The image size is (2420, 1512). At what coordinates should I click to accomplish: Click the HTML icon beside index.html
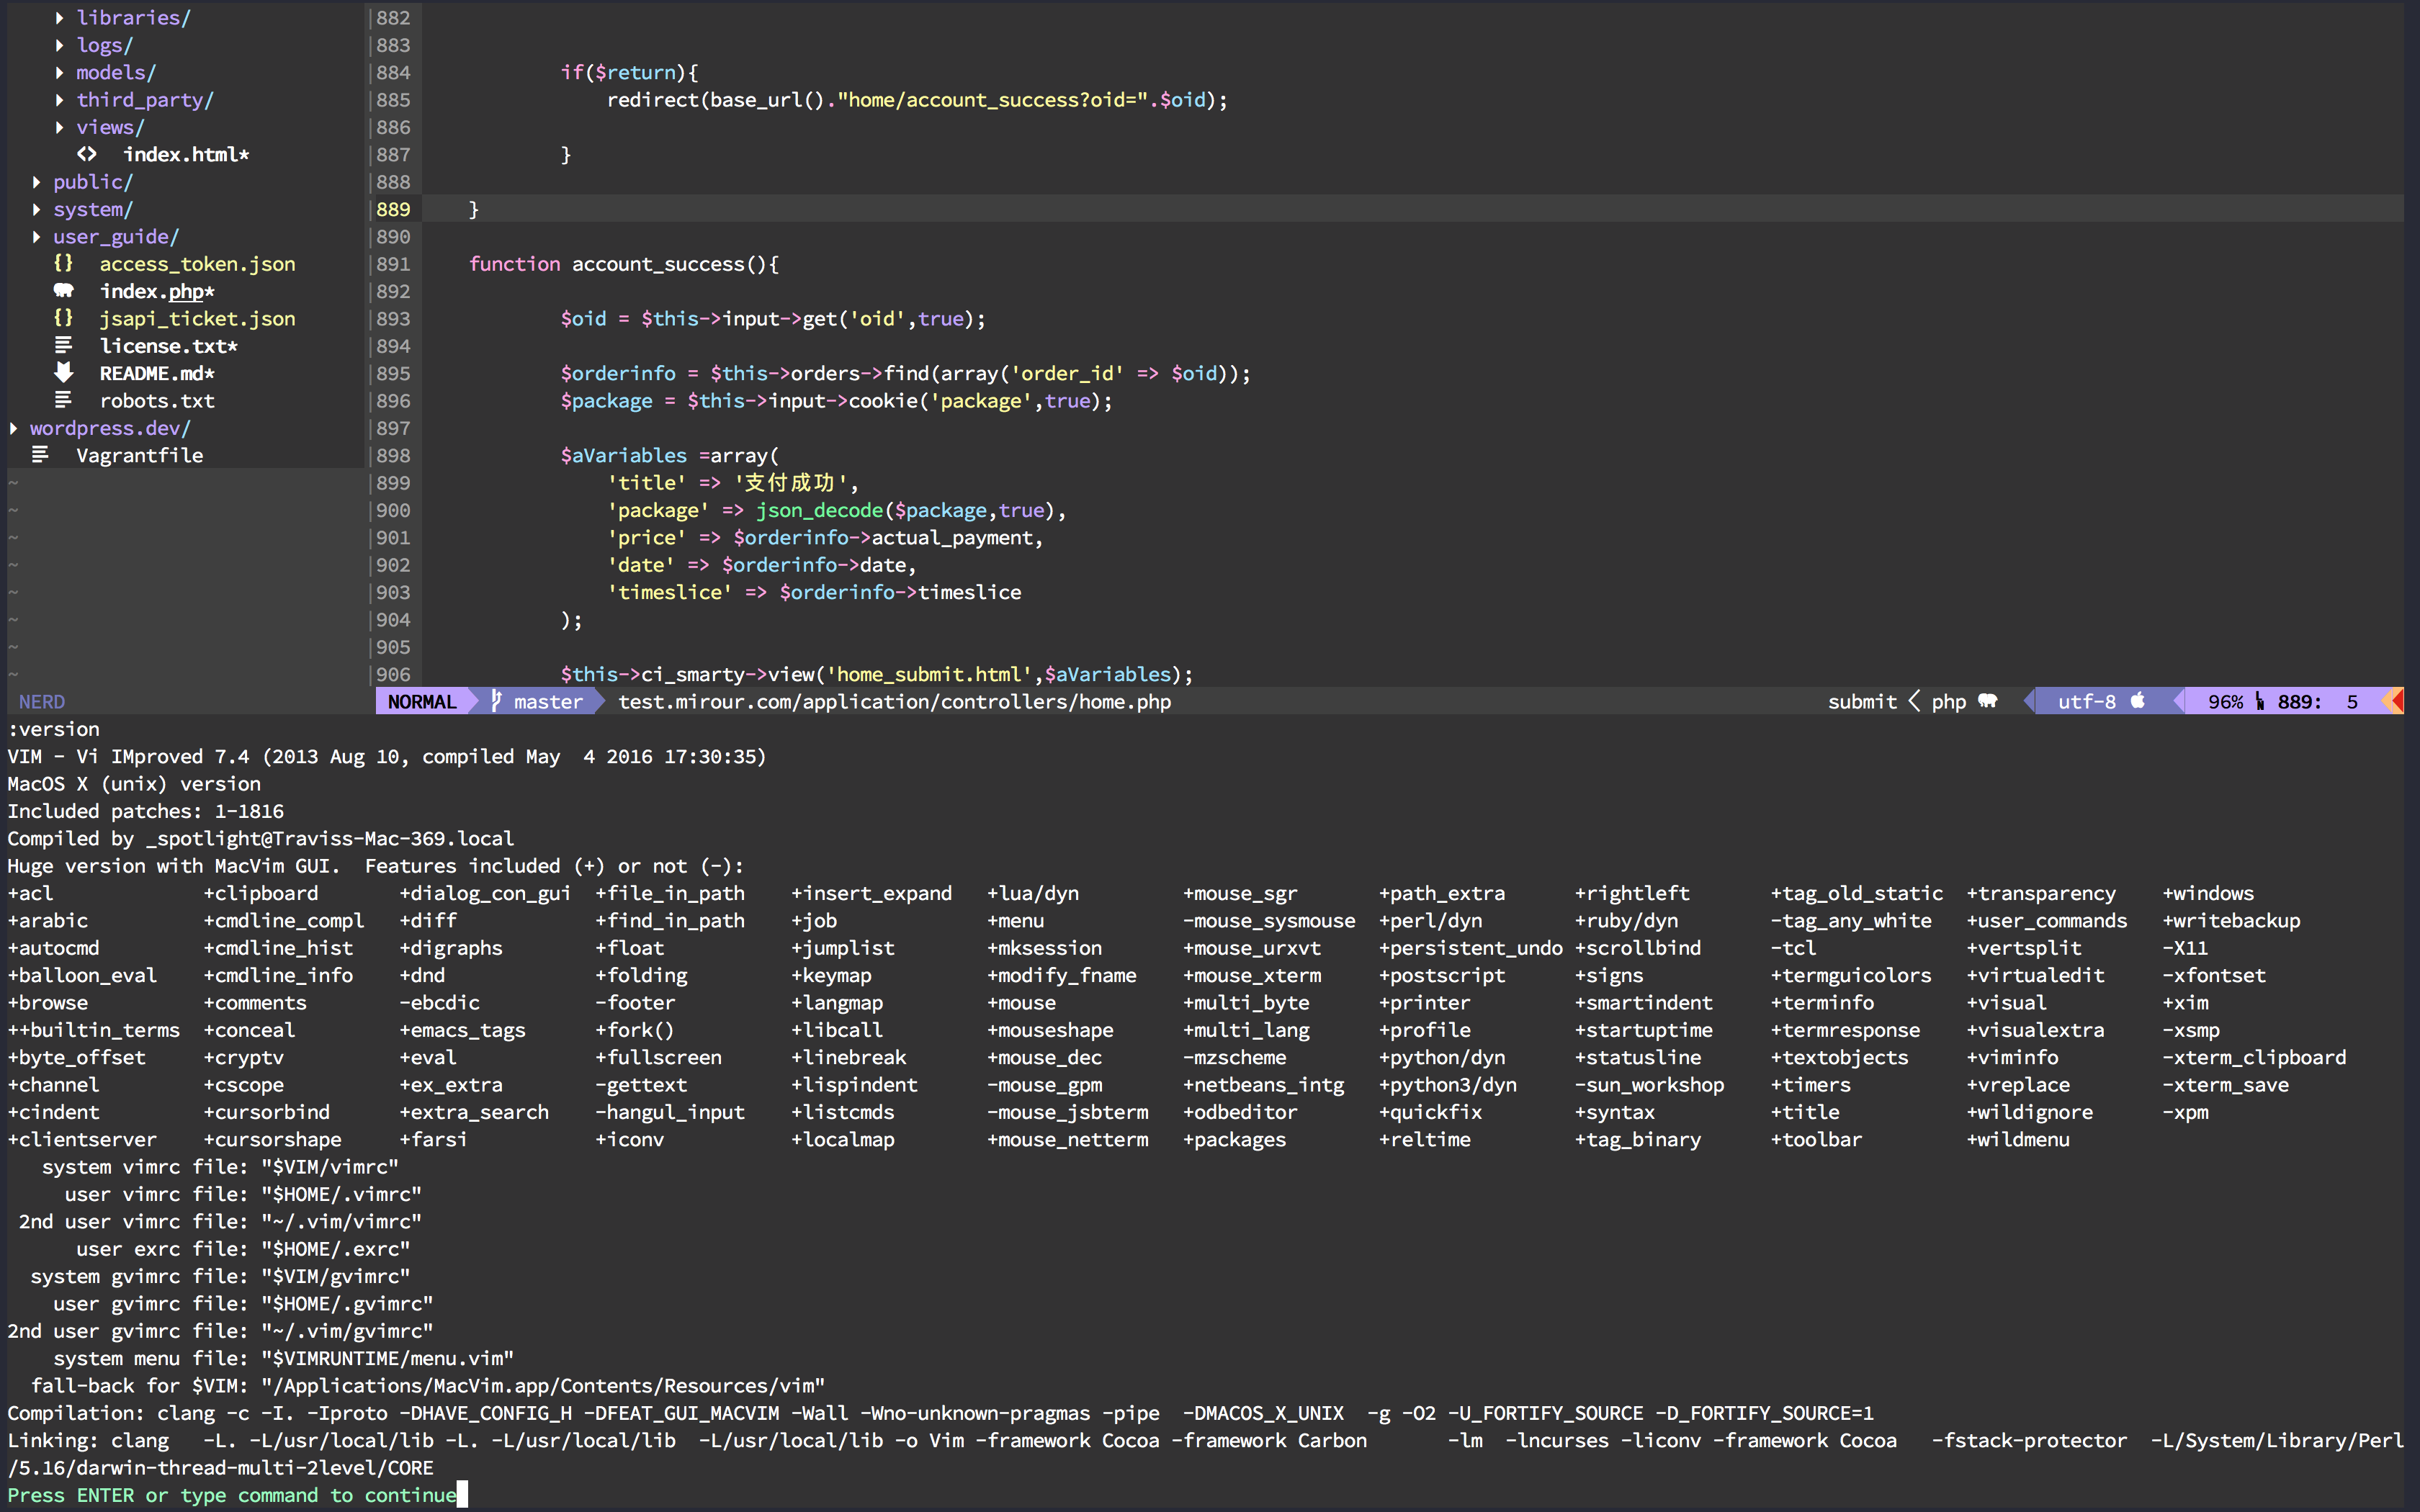[87, 154]
